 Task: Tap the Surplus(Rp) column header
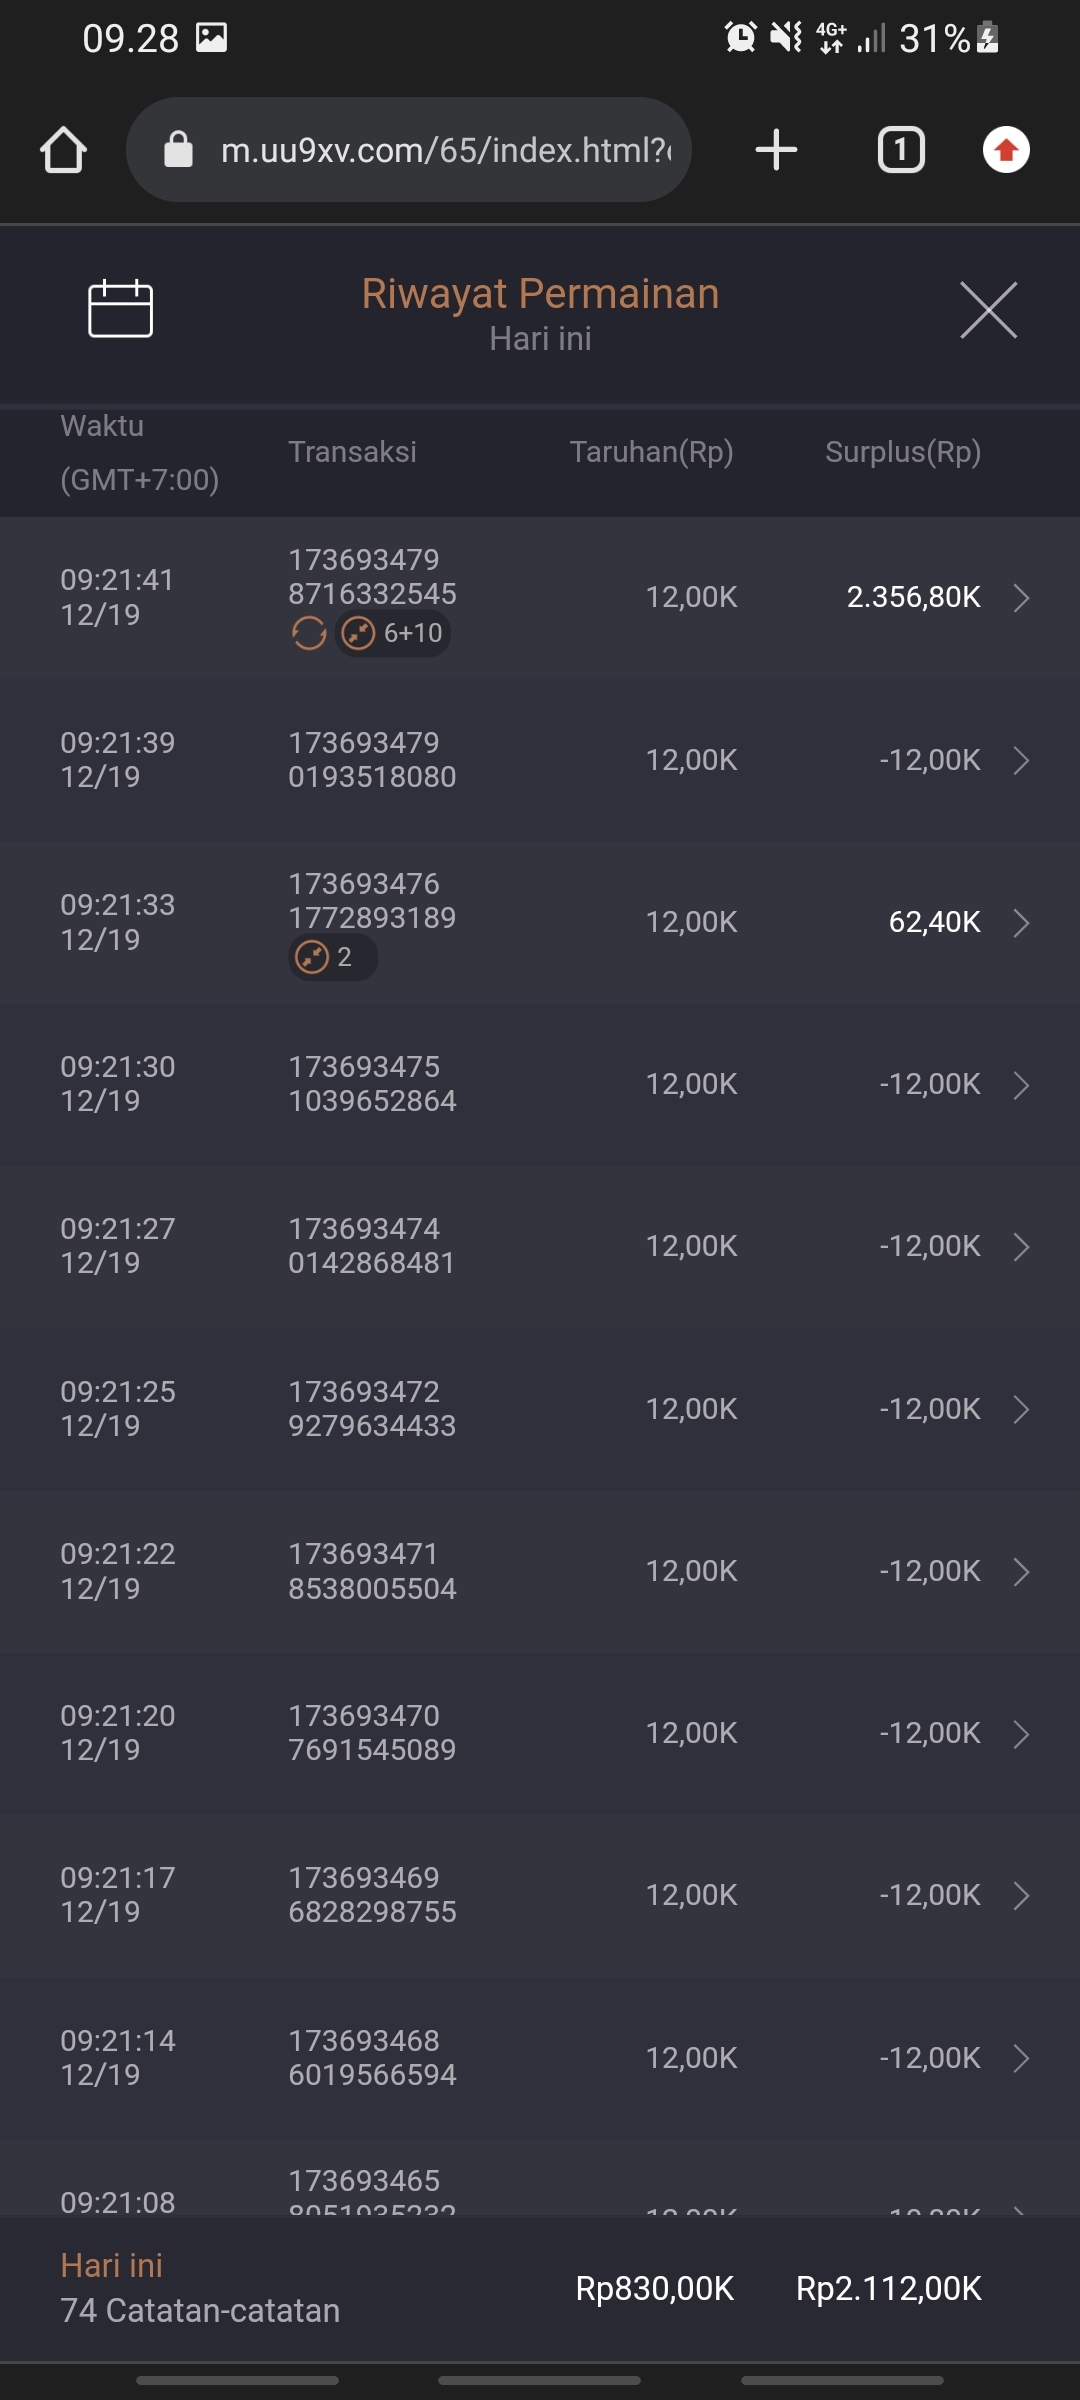tap(902, 452)
